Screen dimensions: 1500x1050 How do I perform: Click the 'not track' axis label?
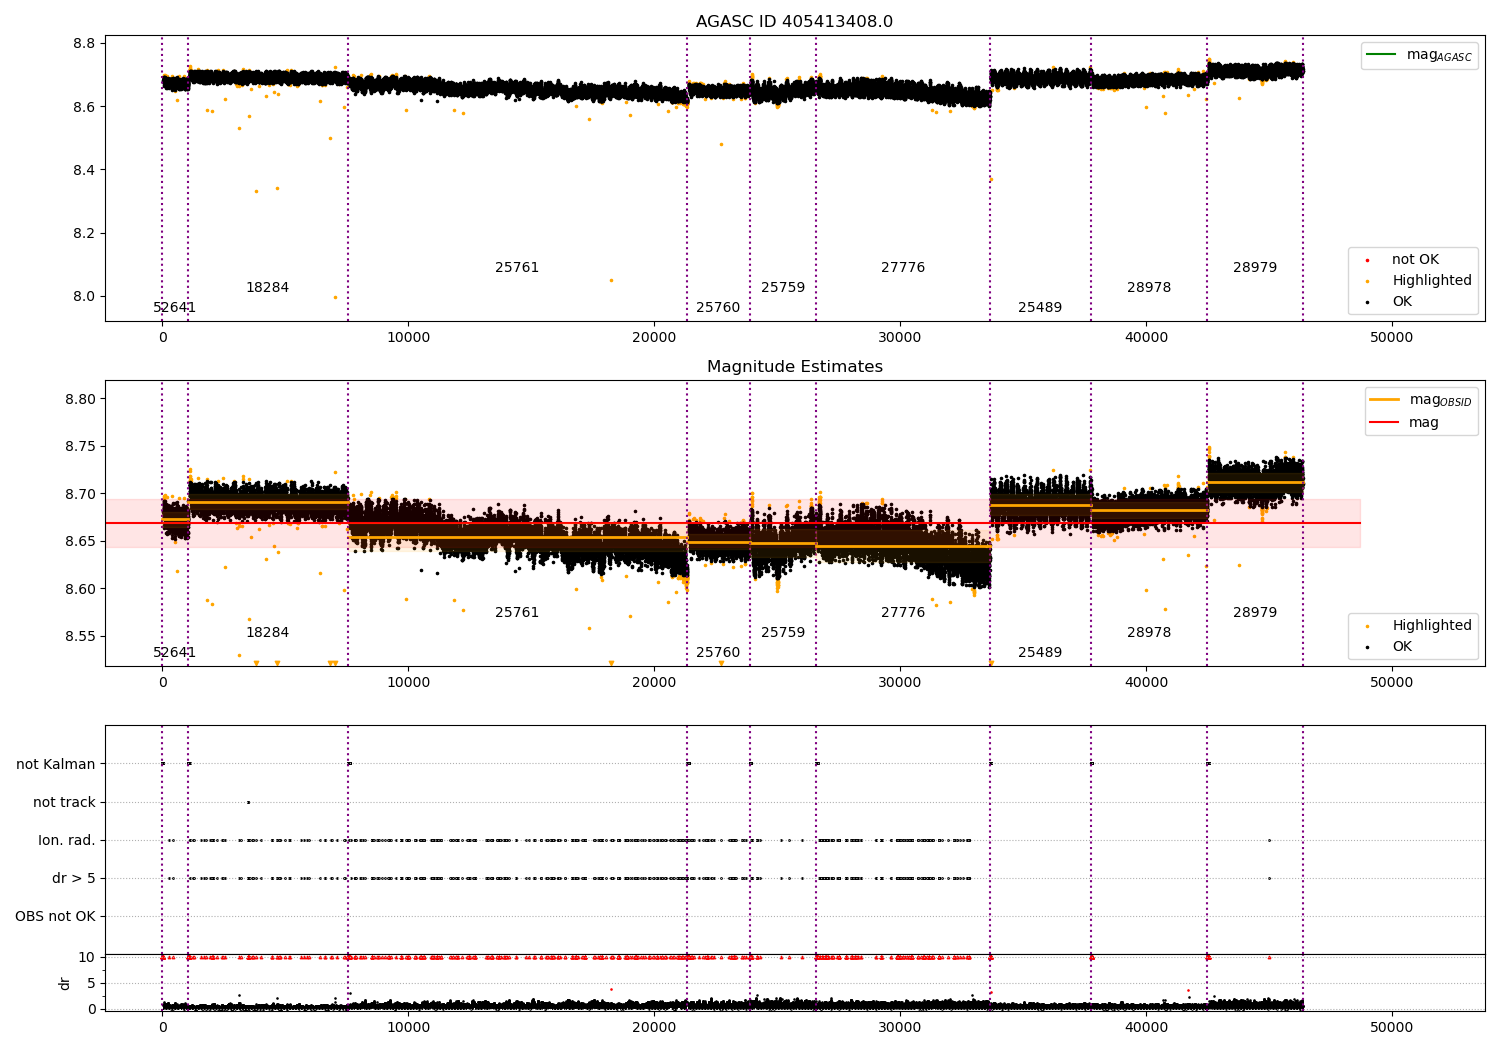click(x=64, y=803)
